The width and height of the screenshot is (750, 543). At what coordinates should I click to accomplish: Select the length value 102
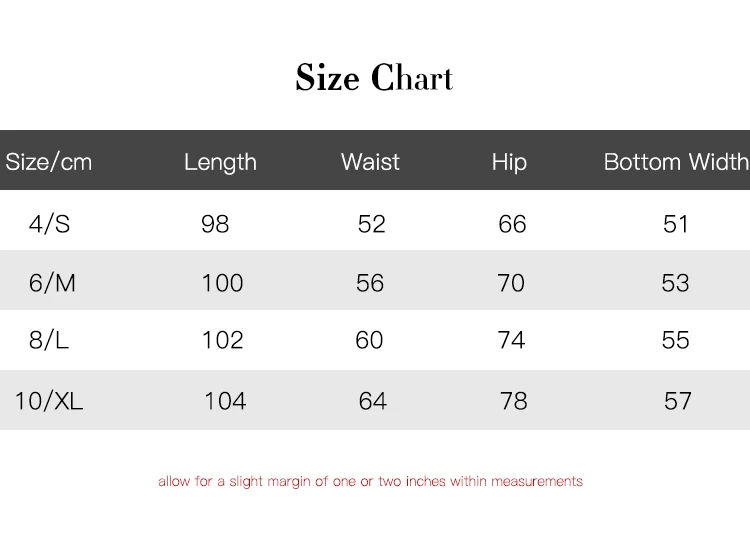pyautogui.click(x=222, y=341)
